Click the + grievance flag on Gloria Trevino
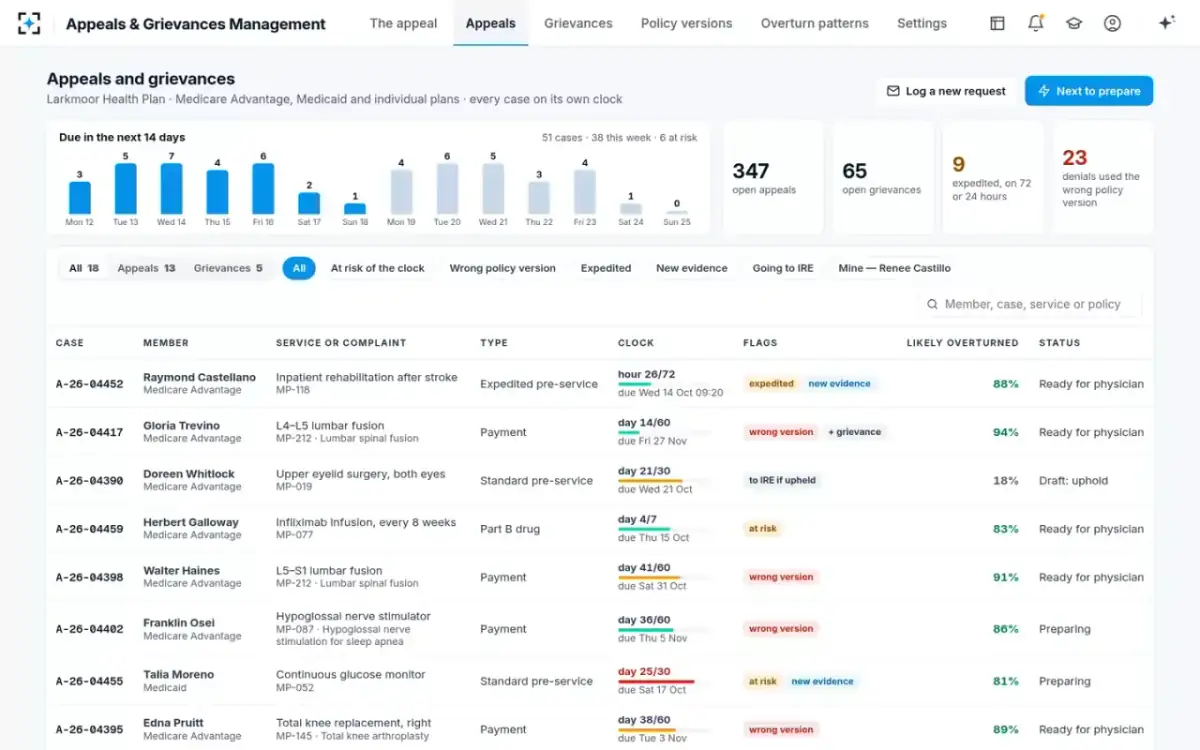 (x=854, y=432)
